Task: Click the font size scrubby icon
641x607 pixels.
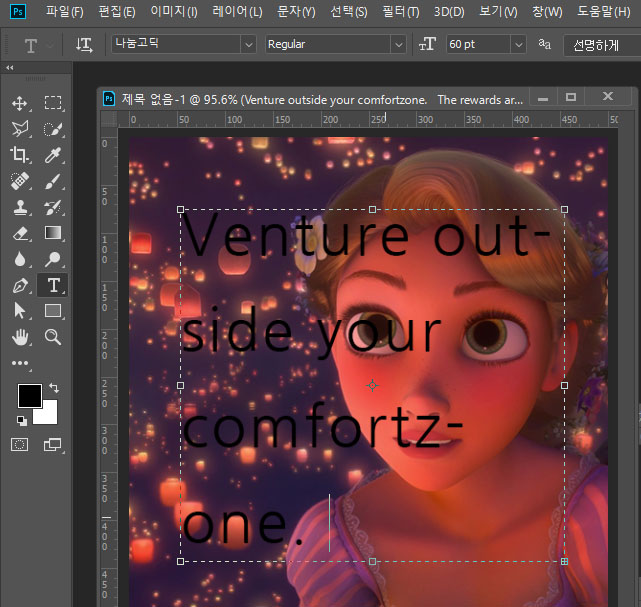Action: [x=427, y=44]
